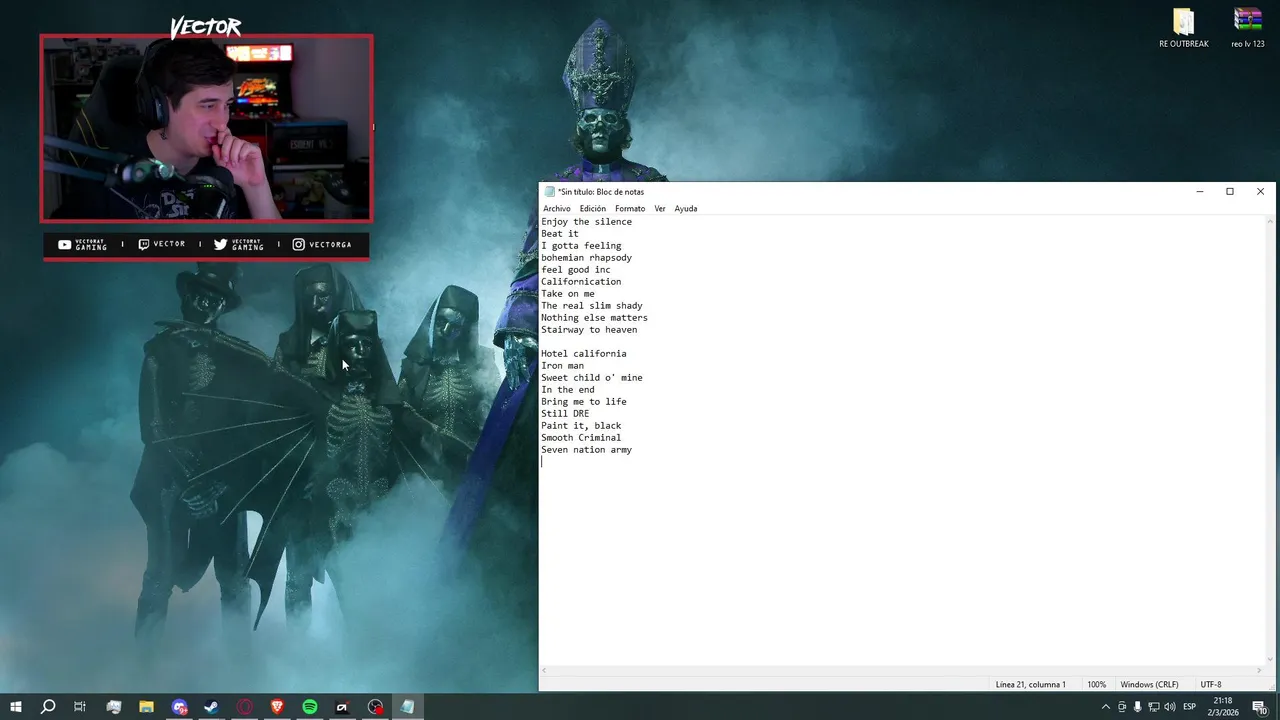Viewport: 1280px width, 720px height.
Task: Click the horizontal scrollbar right arrow
Action: point(1259,670)
